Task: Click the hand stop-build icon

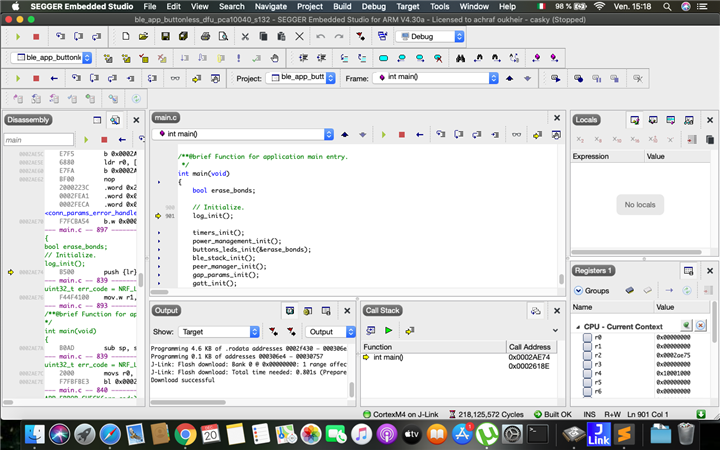Action: click(x=274, y=58)
